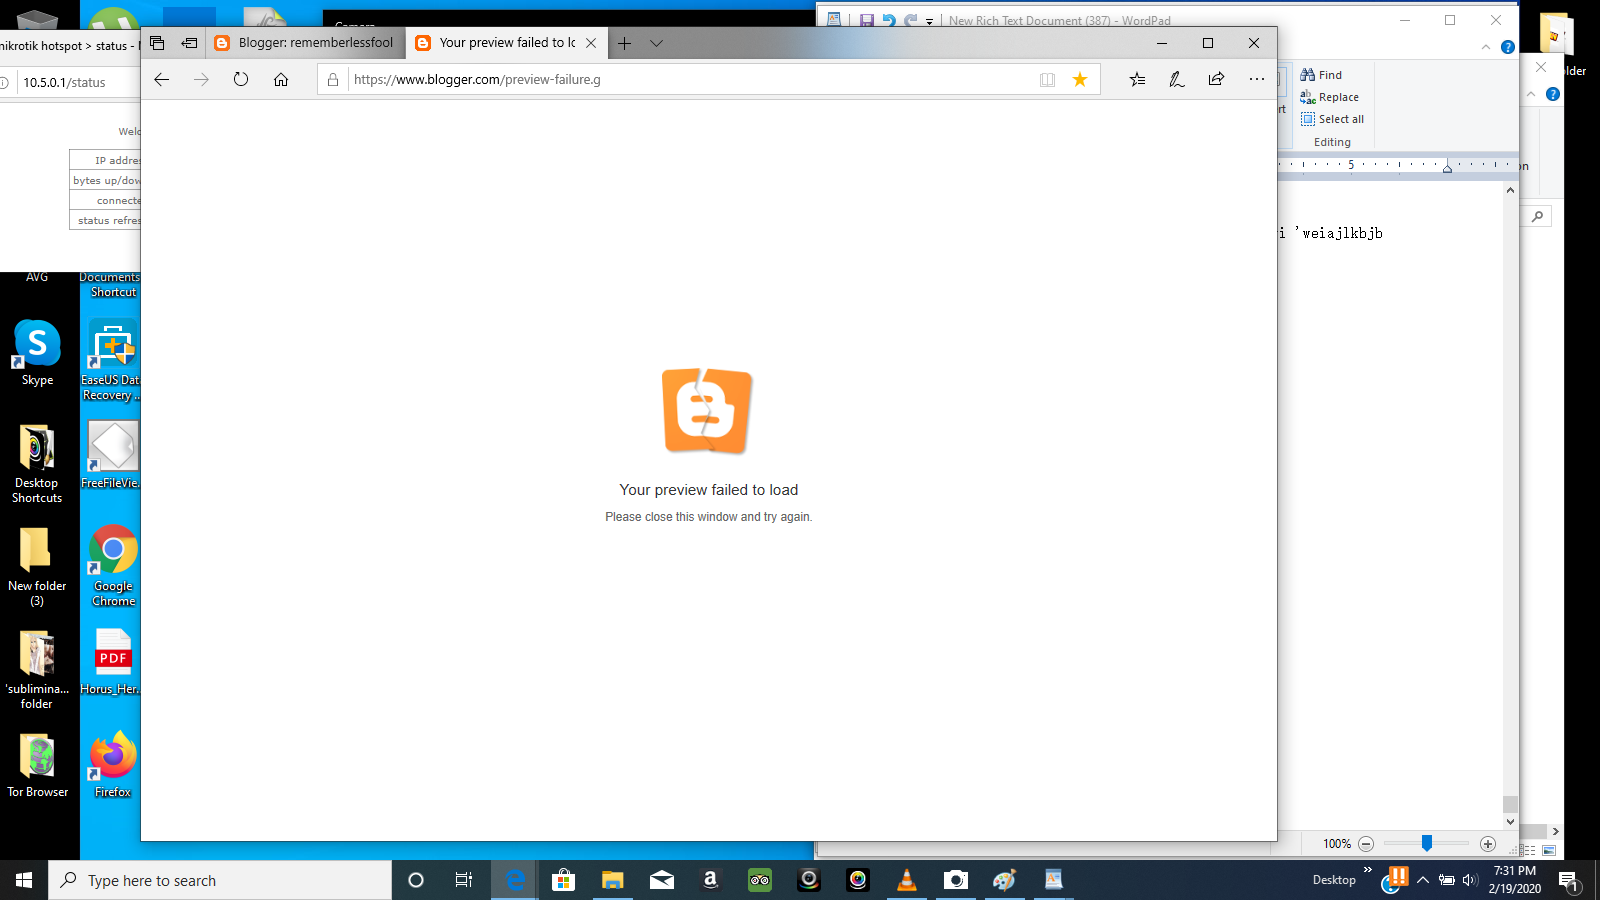Image resolution: width=1600 pixels, height=900 pixels.
Task: Open Paint from the taskbar
Action: [x=1004, y=880]
